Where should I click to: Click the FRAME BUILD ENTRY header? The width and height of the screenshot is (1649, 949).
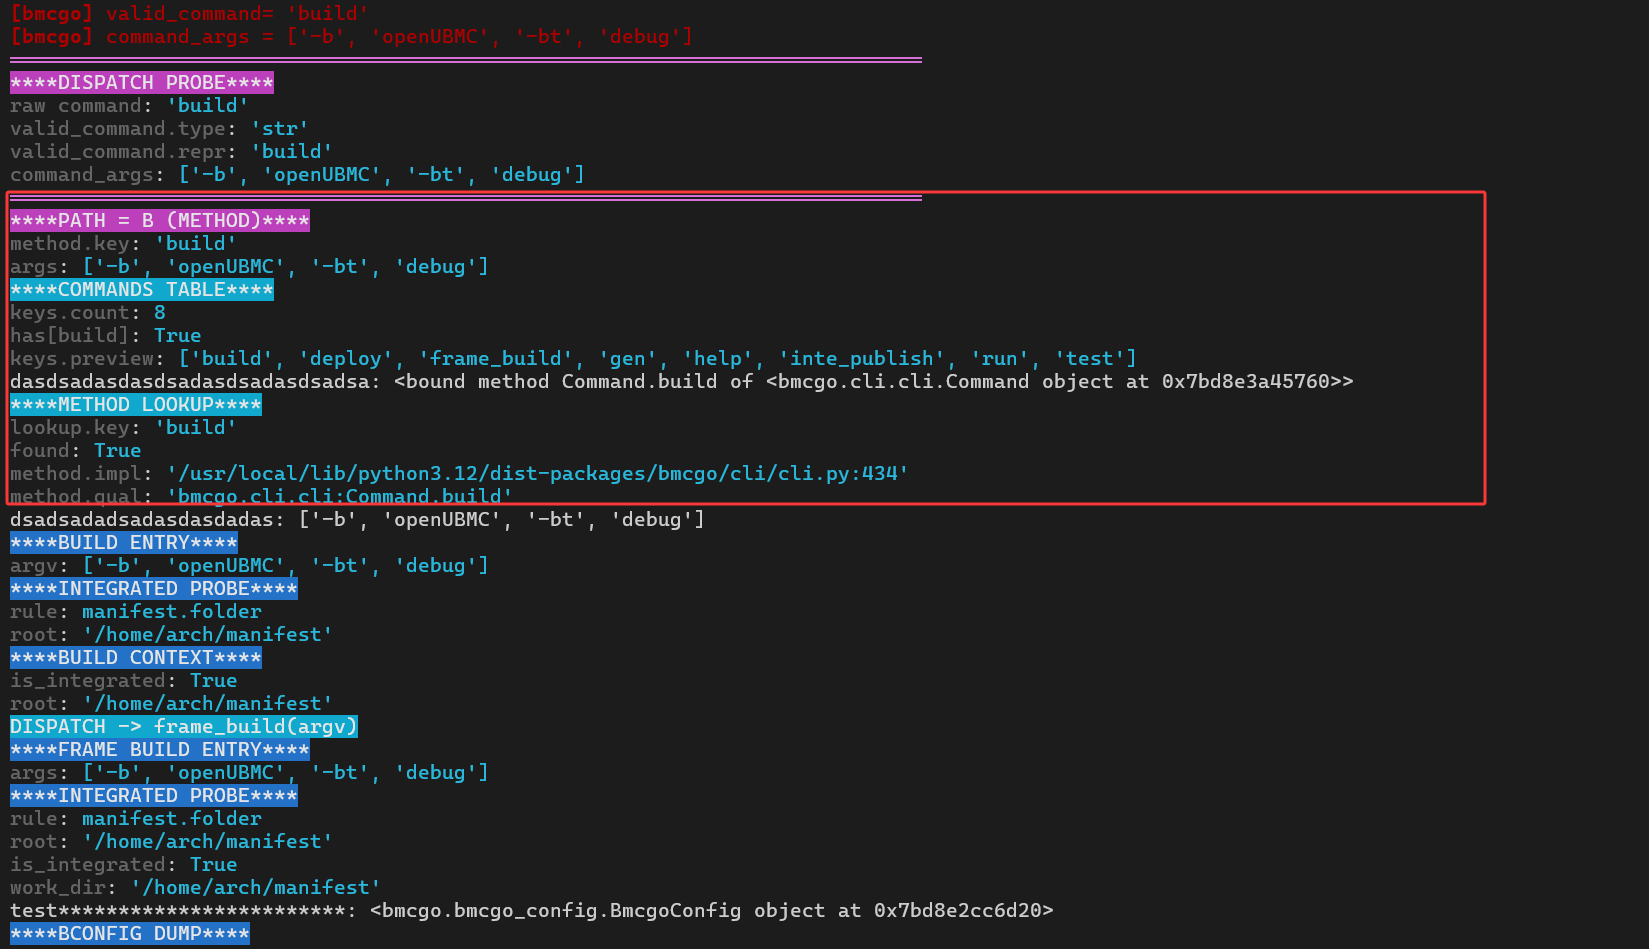[159, 750]
